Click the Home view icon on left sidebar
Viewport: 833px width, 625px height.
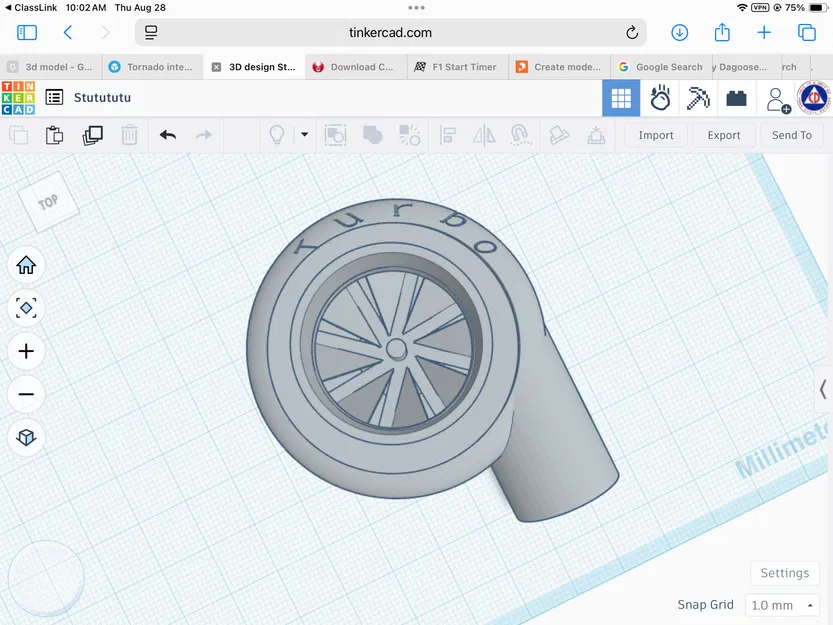(26, 265)
